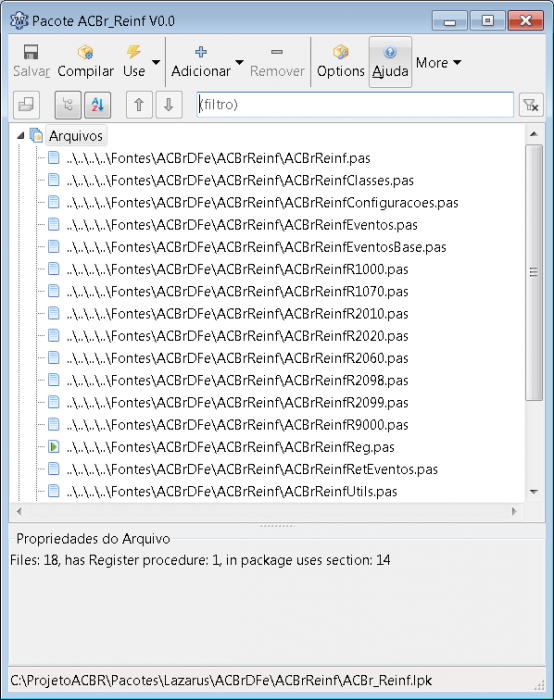Clear the filter with funnel icon
Screen dimensions: 554x700
[531, 105]
